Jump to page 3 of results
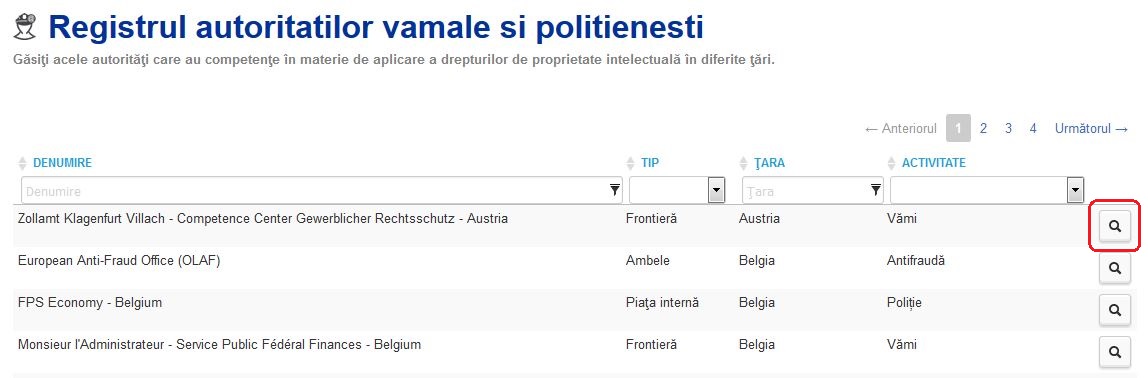The height and width of the screenshot is (378, 1148). (1008, 128)
